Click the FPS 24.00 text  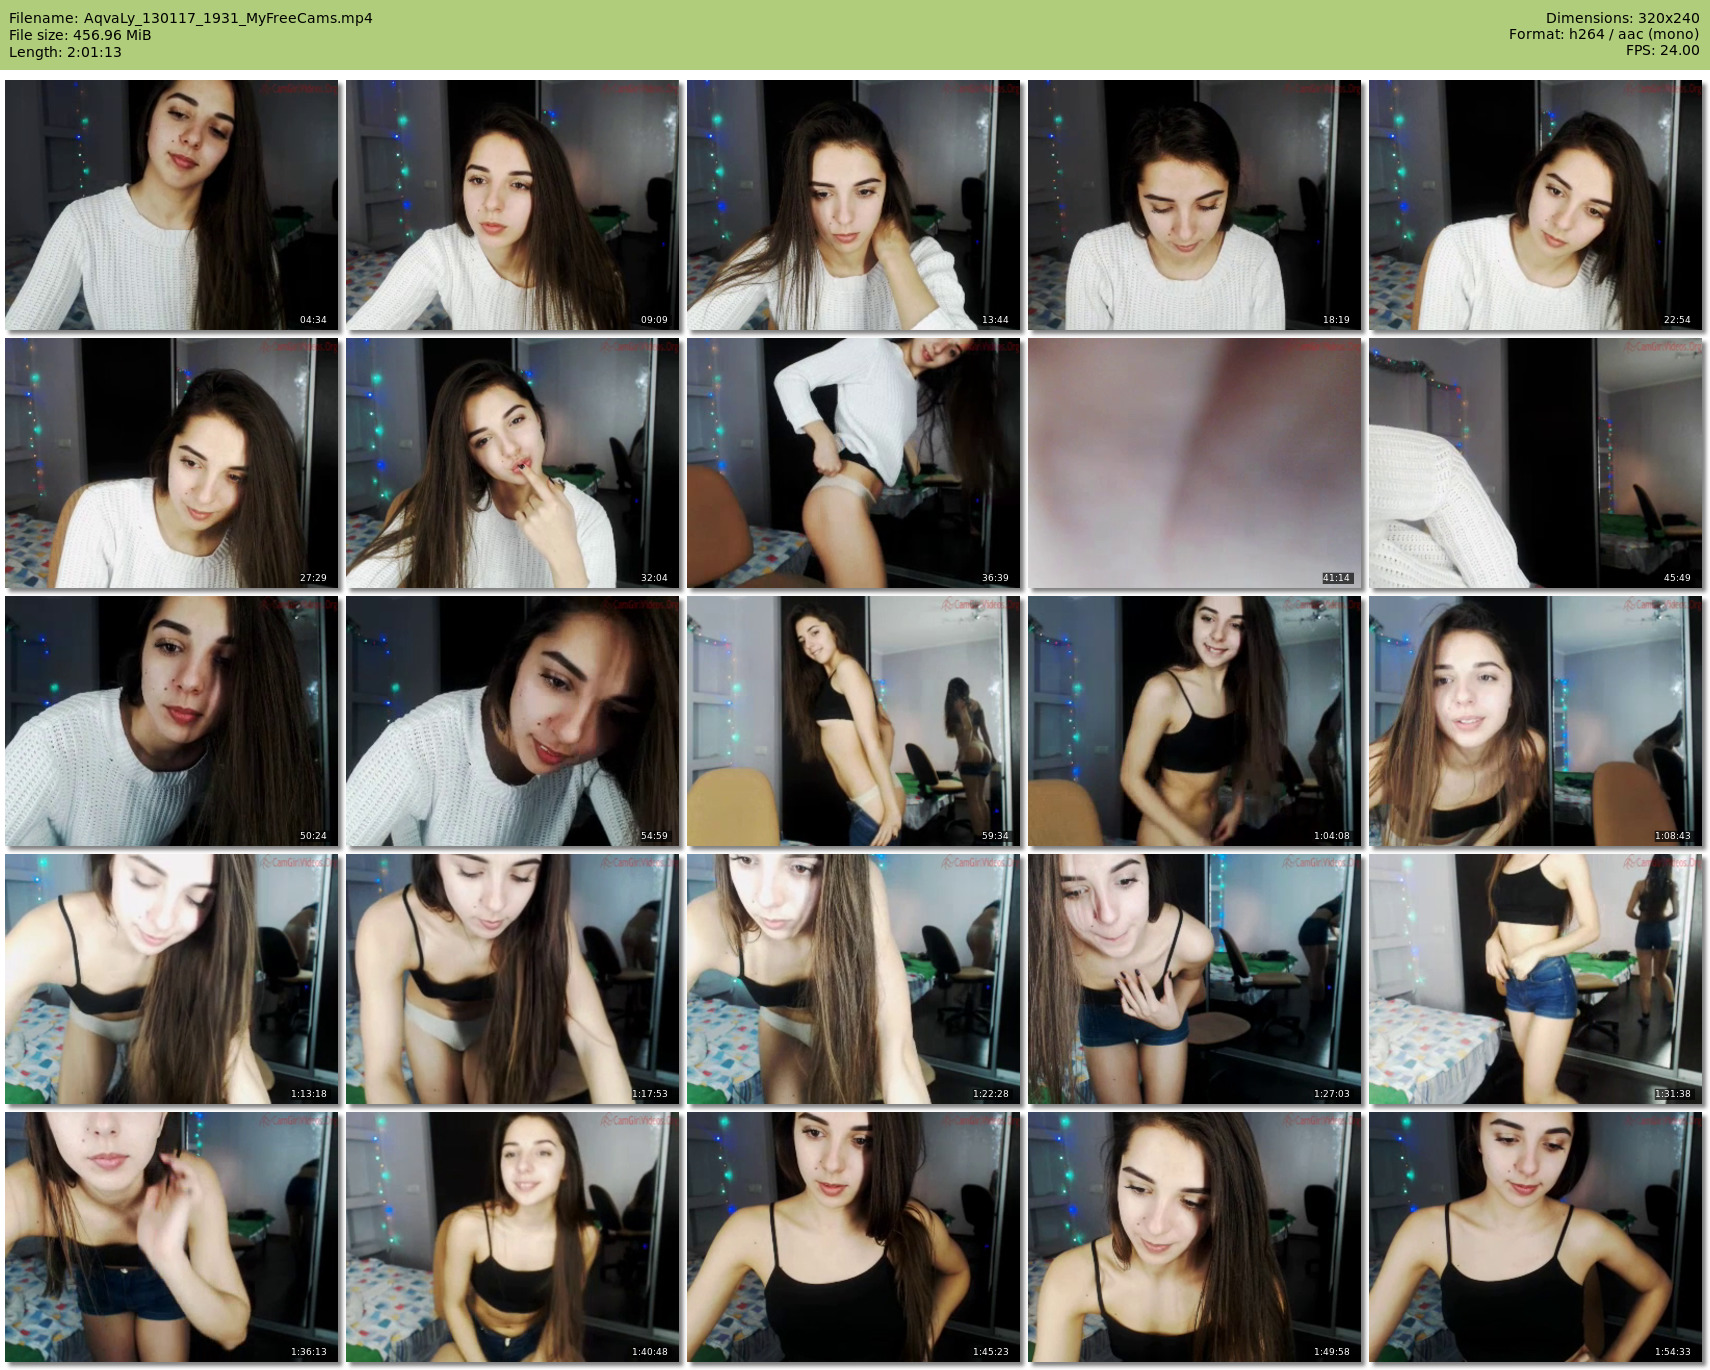coord(1662,50)
